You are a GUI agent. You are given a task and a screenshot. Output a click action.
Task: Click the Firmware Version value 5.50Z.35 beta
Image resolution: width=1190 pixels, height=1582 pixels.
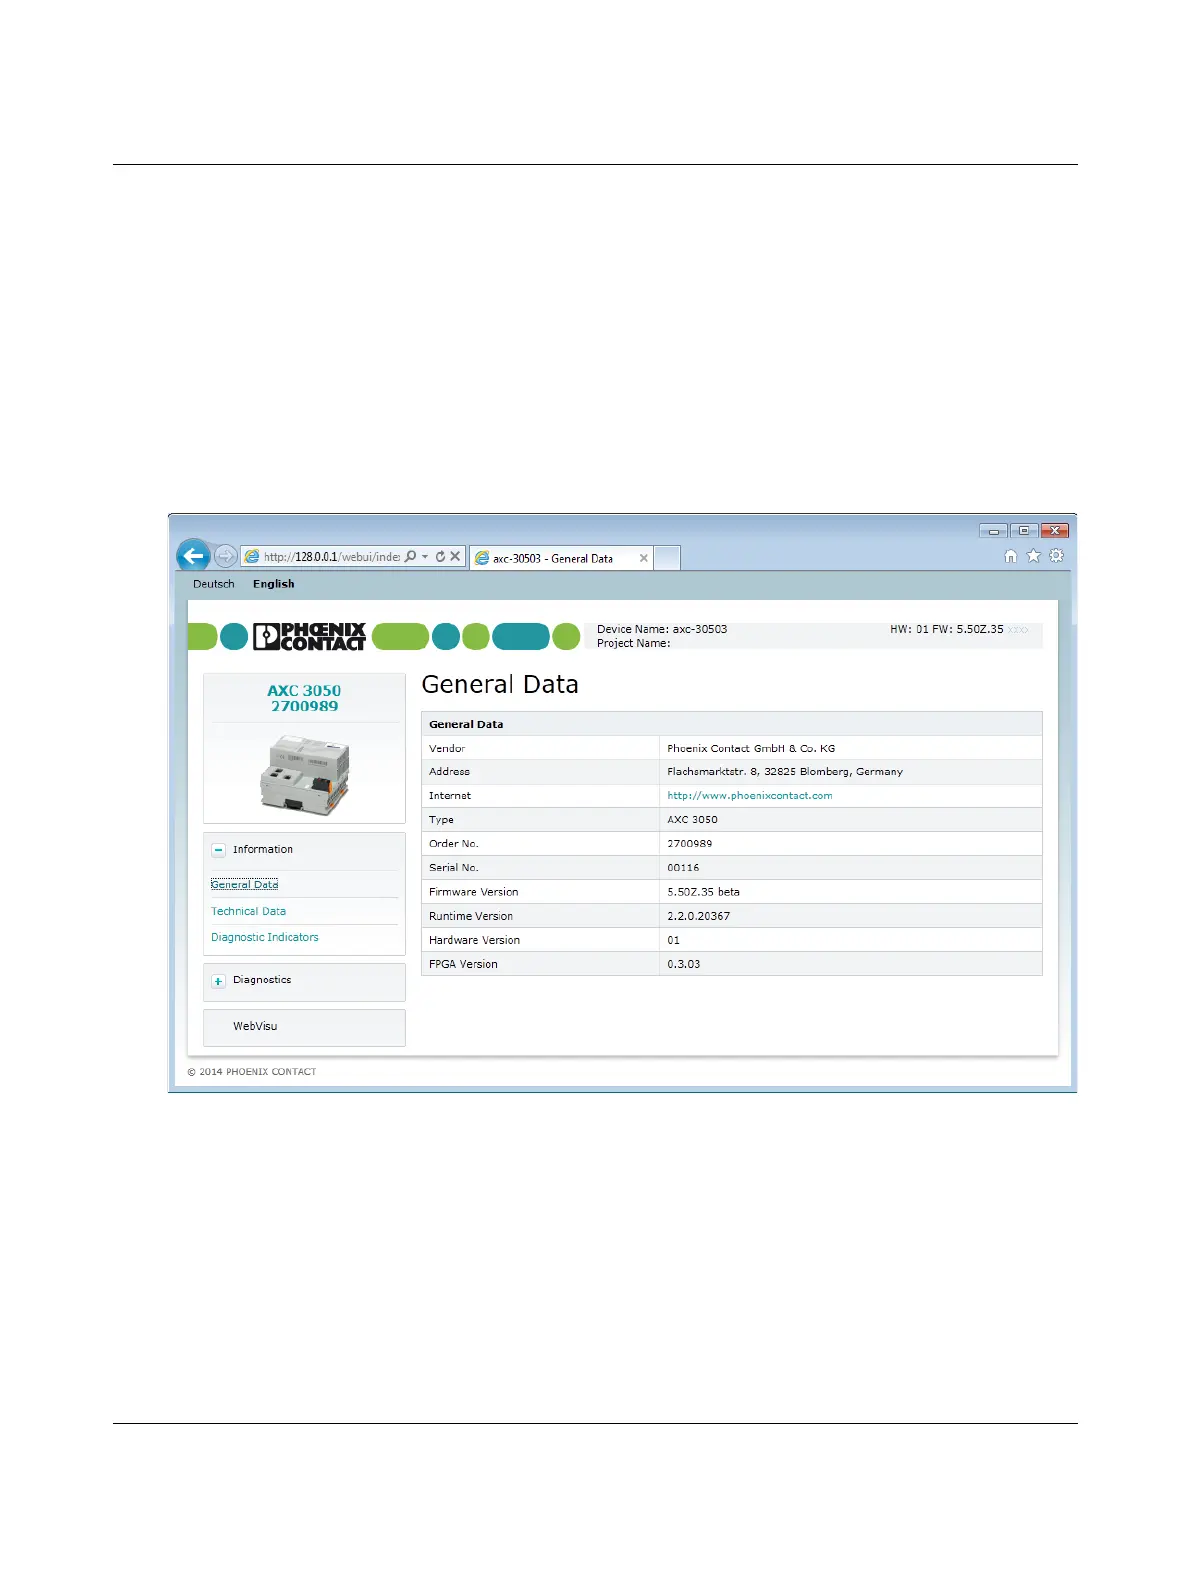click(704, 892)
